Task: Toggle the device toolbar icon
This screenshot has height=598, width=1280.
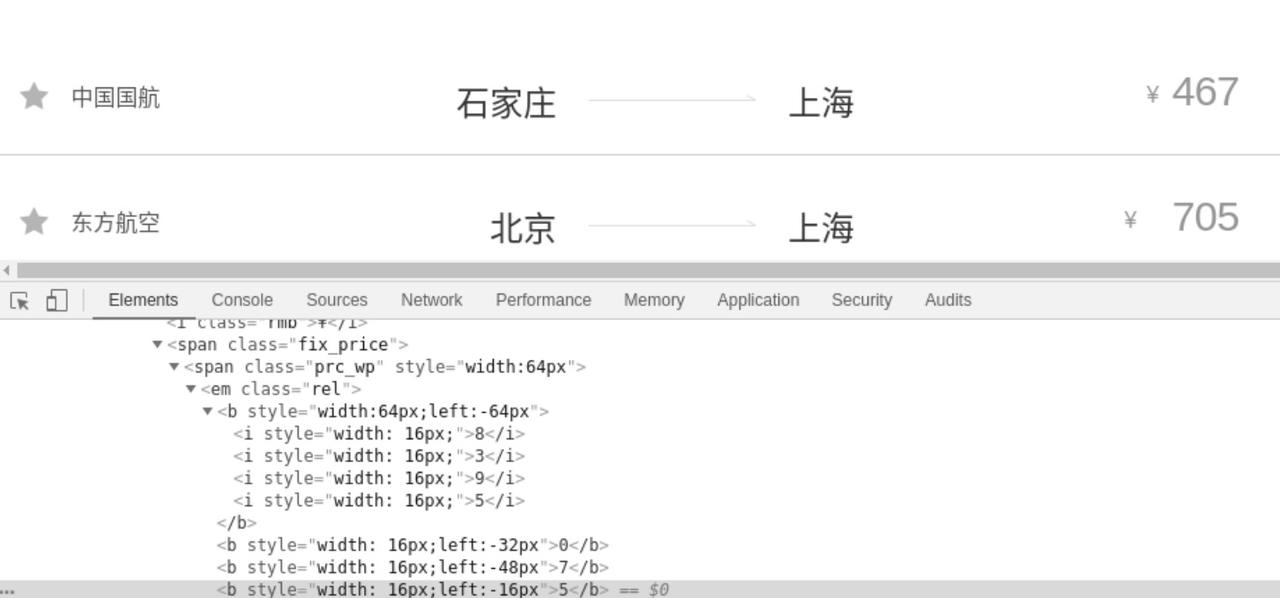Action: click(56, 300)
